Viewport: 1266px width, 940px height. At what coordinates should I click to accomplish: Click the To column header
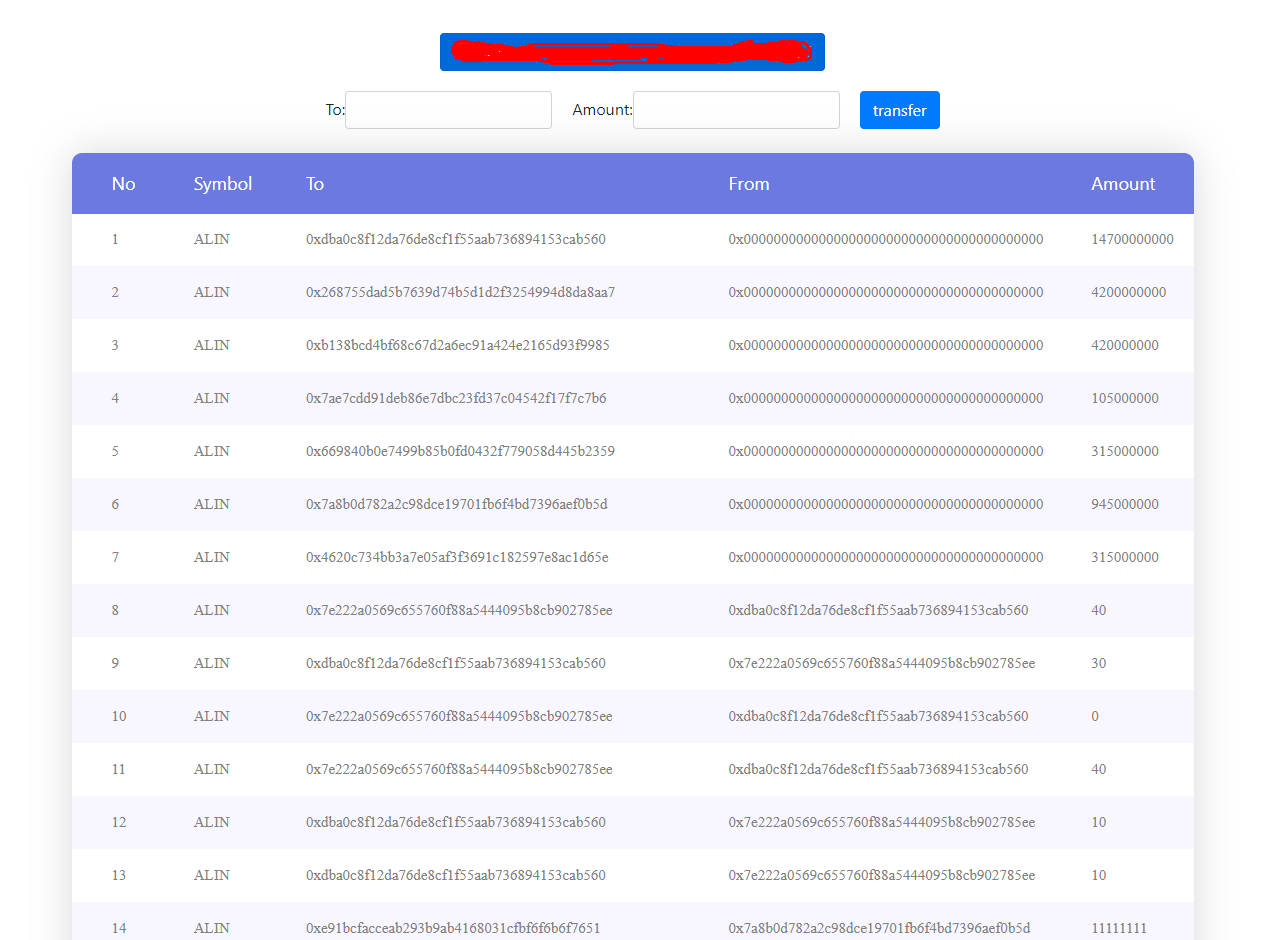(x=315, y=184)
